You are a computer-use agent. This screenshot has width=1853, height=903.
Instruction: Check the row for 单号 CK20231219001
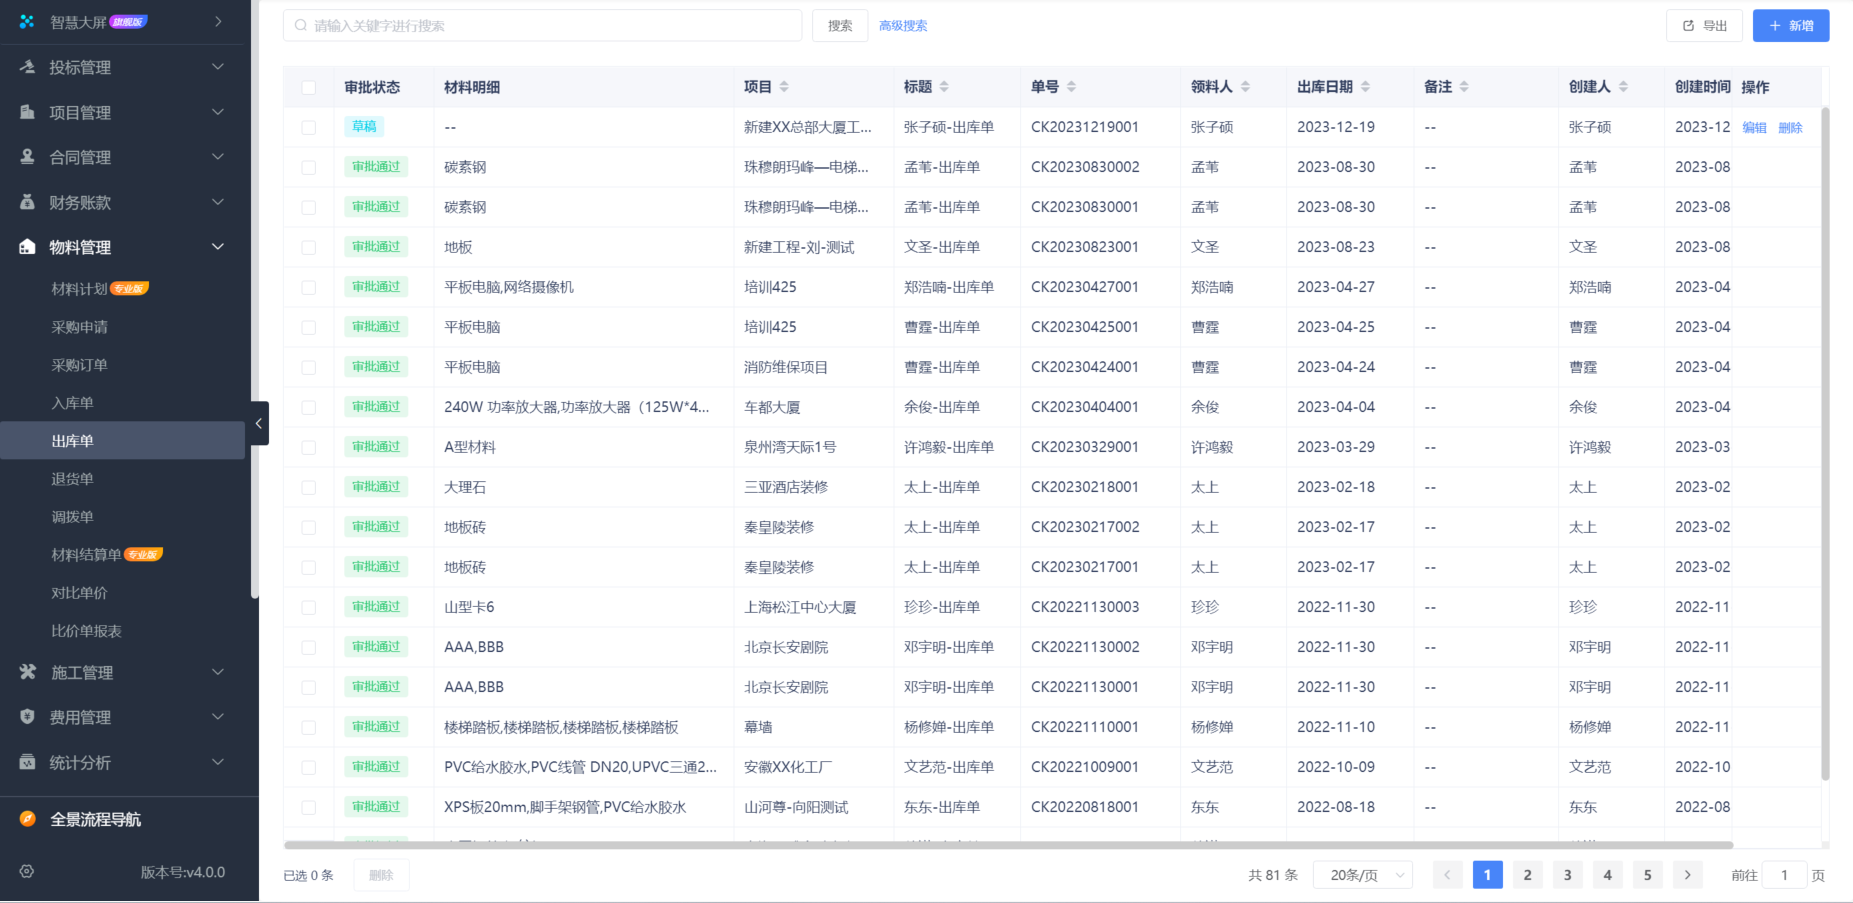point(308,127)
